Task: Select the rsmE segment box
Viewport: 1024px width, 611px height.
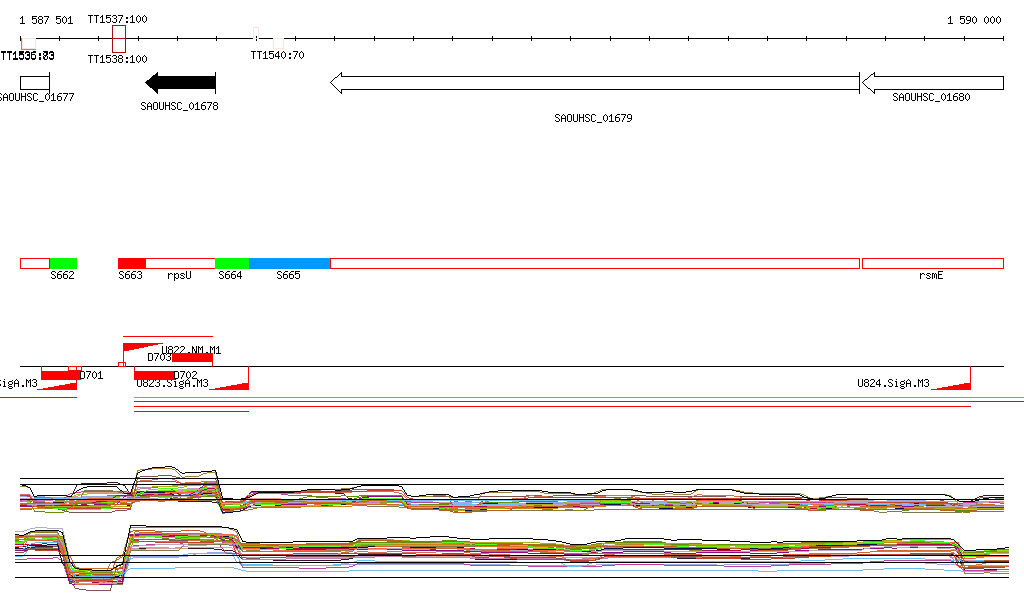Action: pos(932,263)
